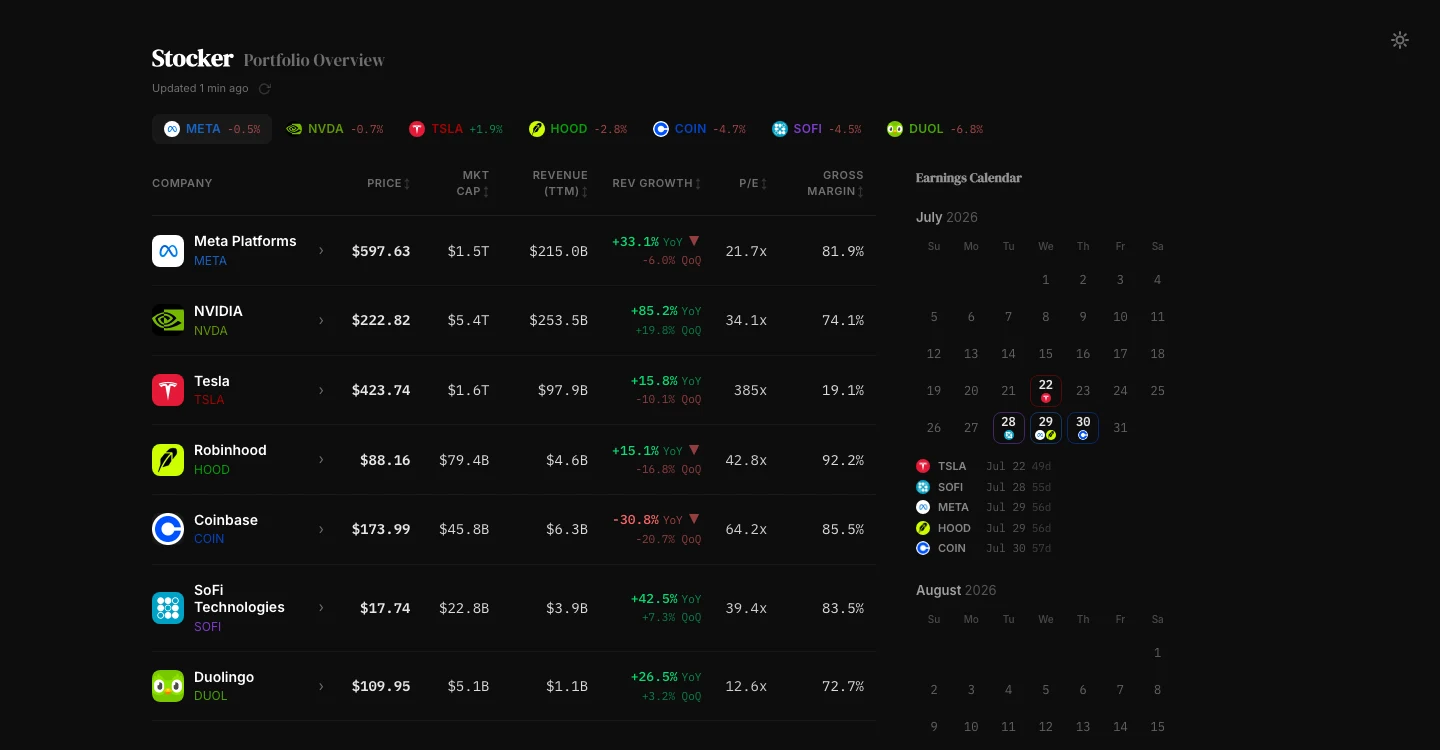Viewport: 1440px width, 750px height.
Task: Click META entry in earnings list
Action: (x=985, y=507)
